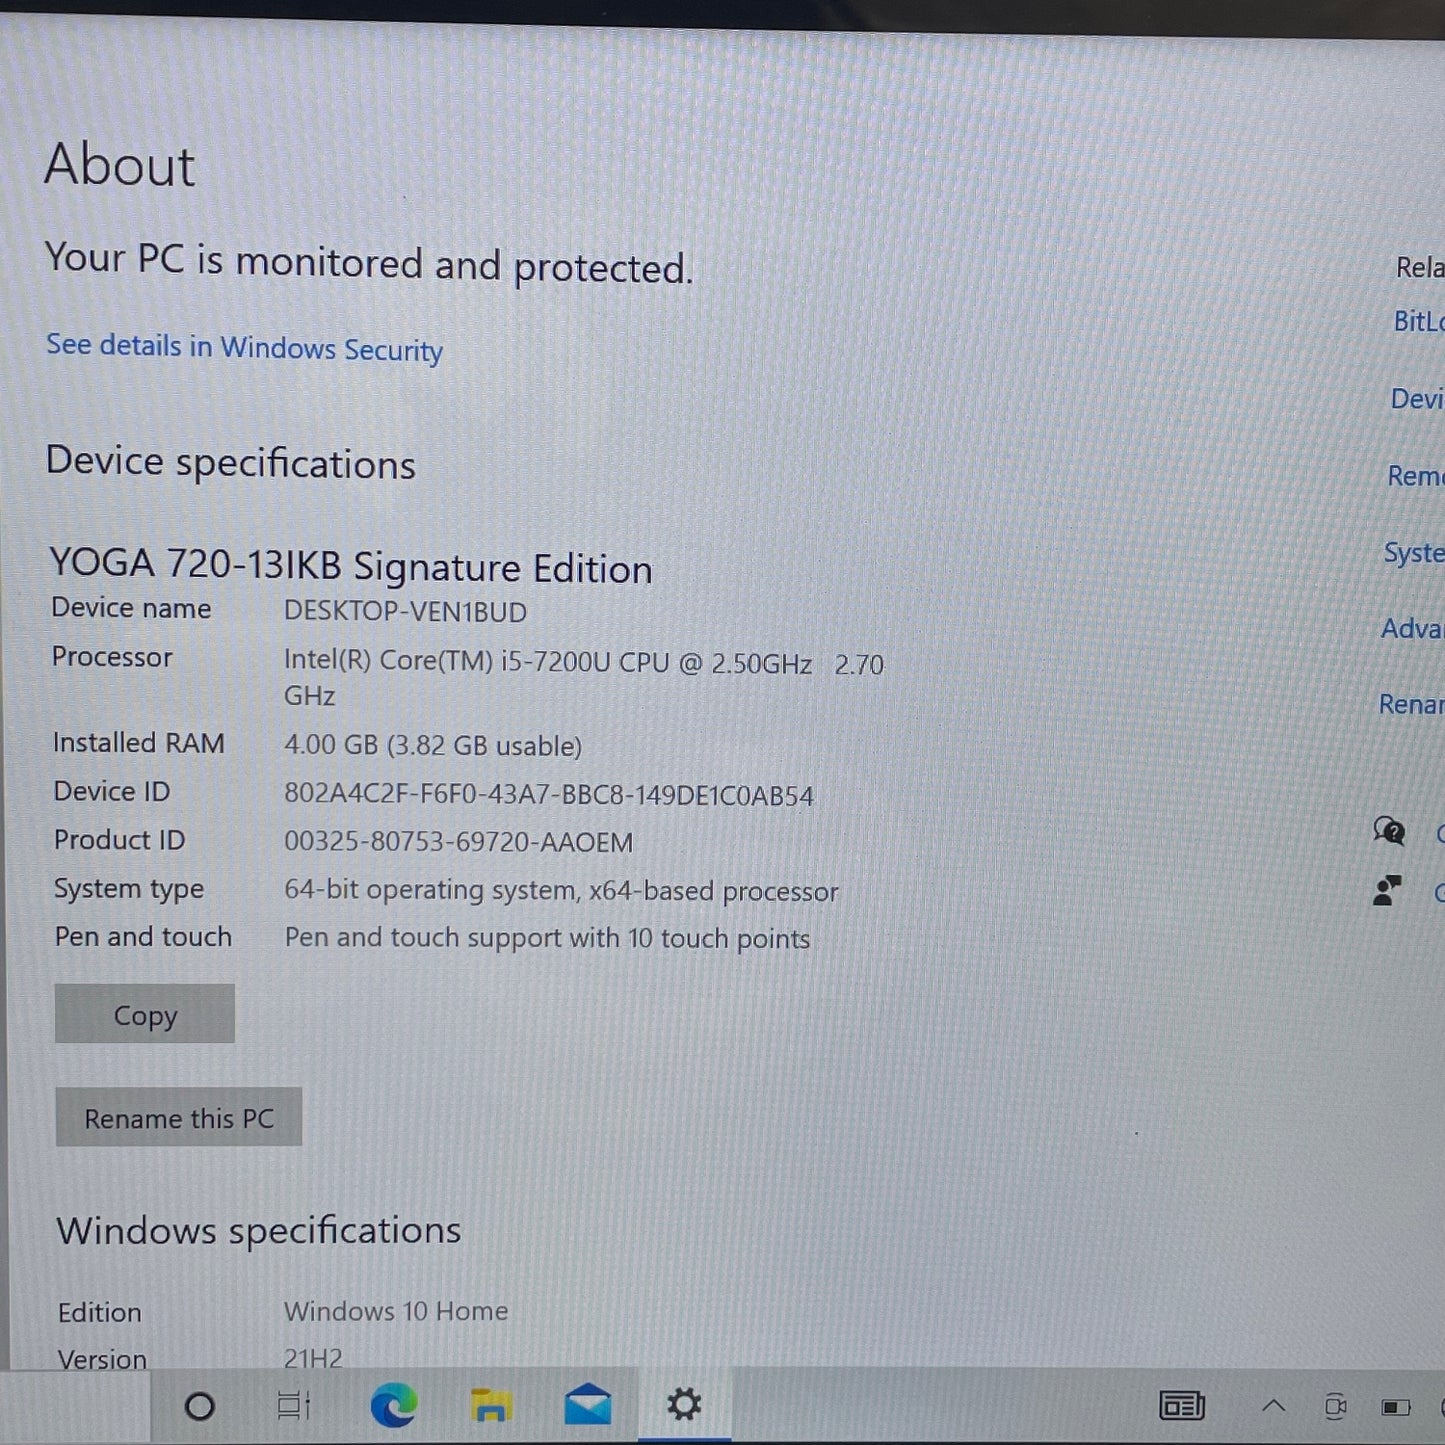Image resolution: width=1445 pixels, height=1445 pixels.
Task: Select the 64-bit operating system text
Action: [x=561, y=890]
